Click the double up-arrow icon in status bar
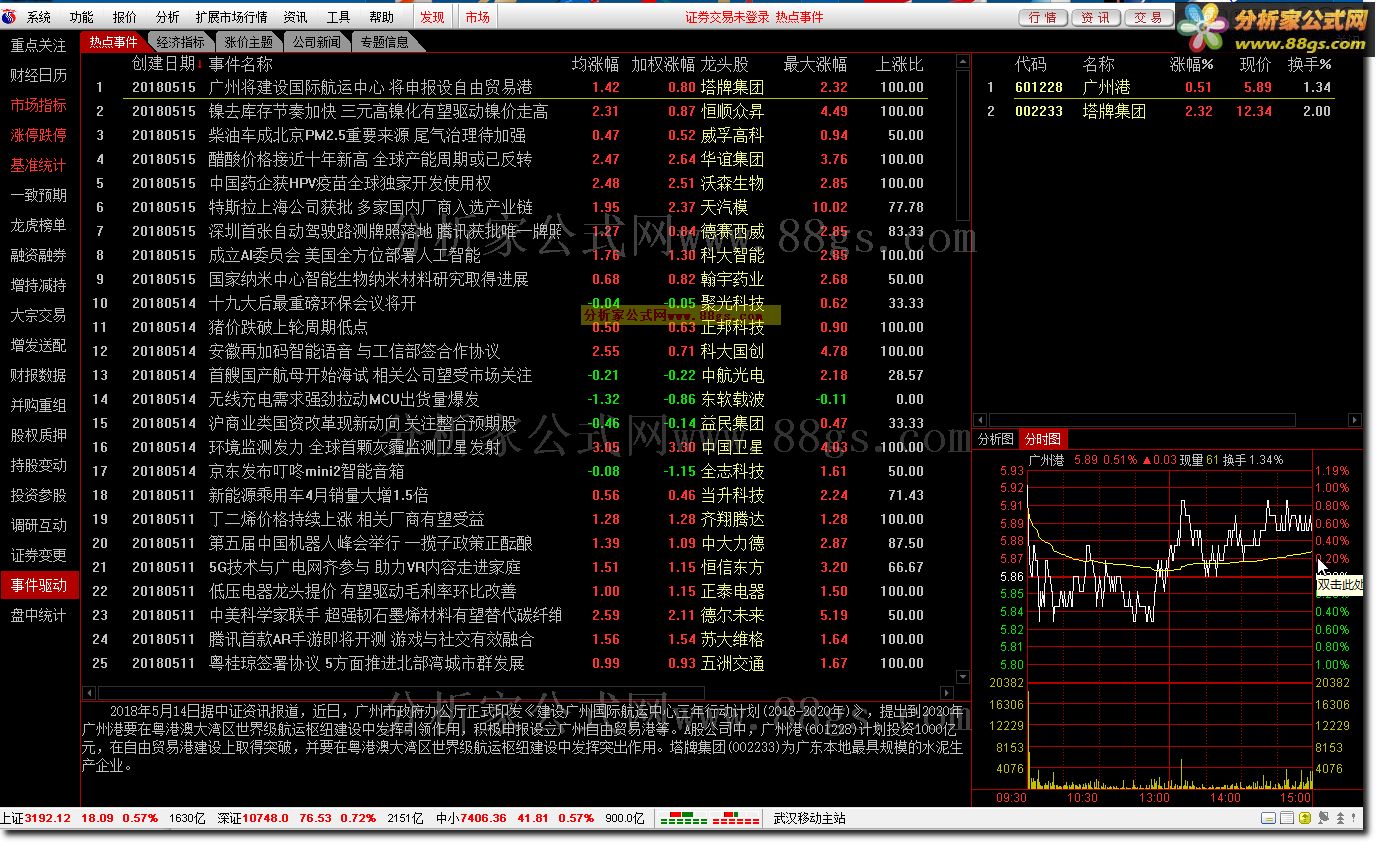This screenshot has height=843, width=1377. pyautogui.click(x=1340, y=818)
